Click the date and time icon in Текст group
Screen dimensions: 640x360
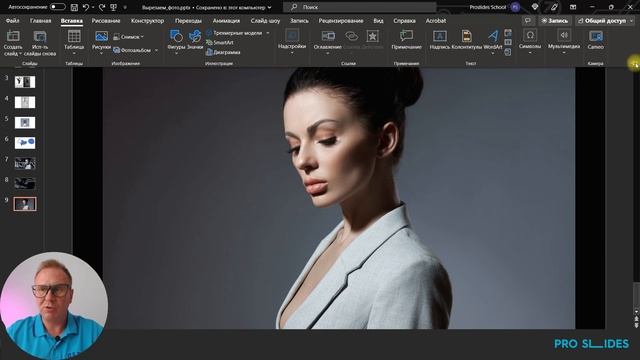pyautogui.click(x=508, y=33)
